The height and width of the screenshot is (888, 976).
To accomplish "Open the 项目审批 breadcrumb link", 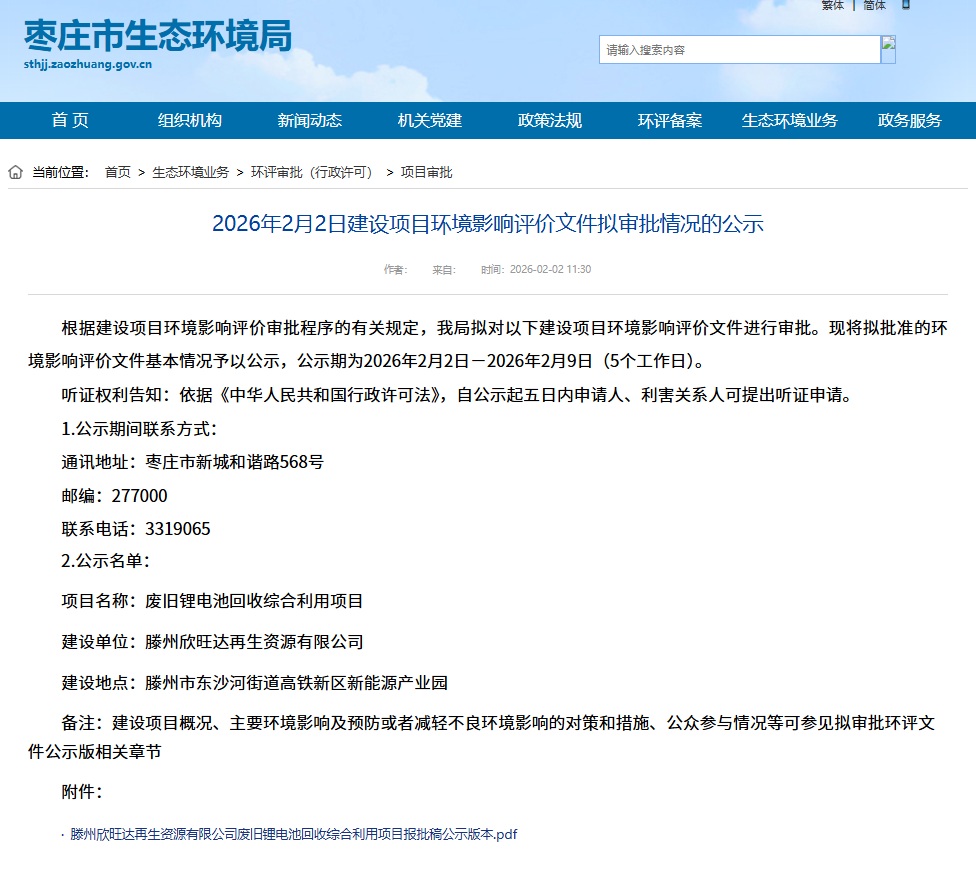I will click(427, 171).
